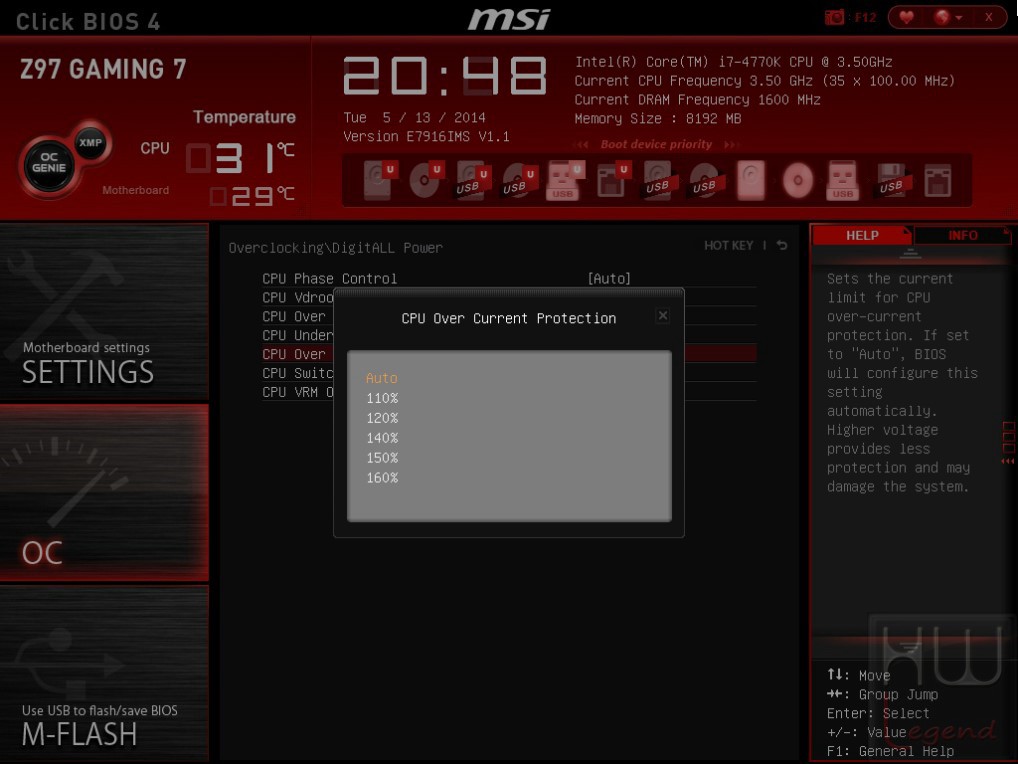Click the UEFI network boot device icon

click(x=612, y=180)
